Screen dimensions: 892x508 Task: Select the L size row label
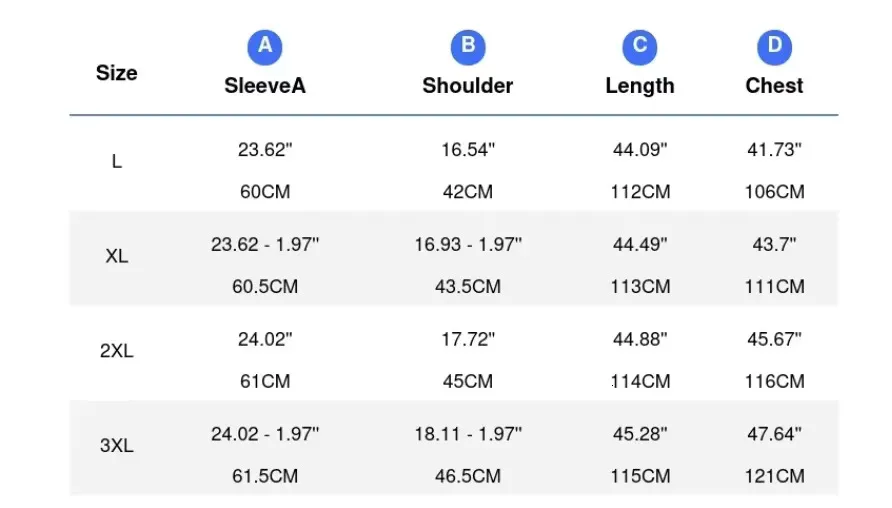(117, 162)
